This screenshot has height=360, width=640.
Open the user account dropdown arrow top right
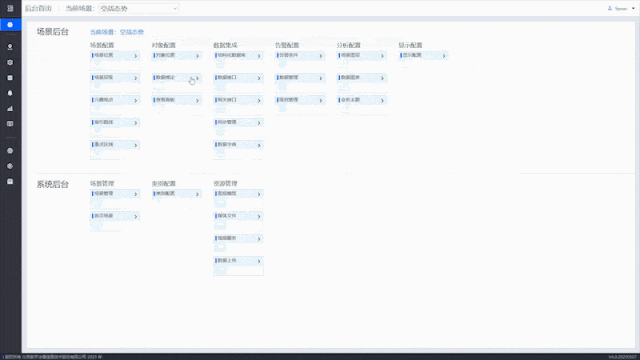click(x=633, y=8)
